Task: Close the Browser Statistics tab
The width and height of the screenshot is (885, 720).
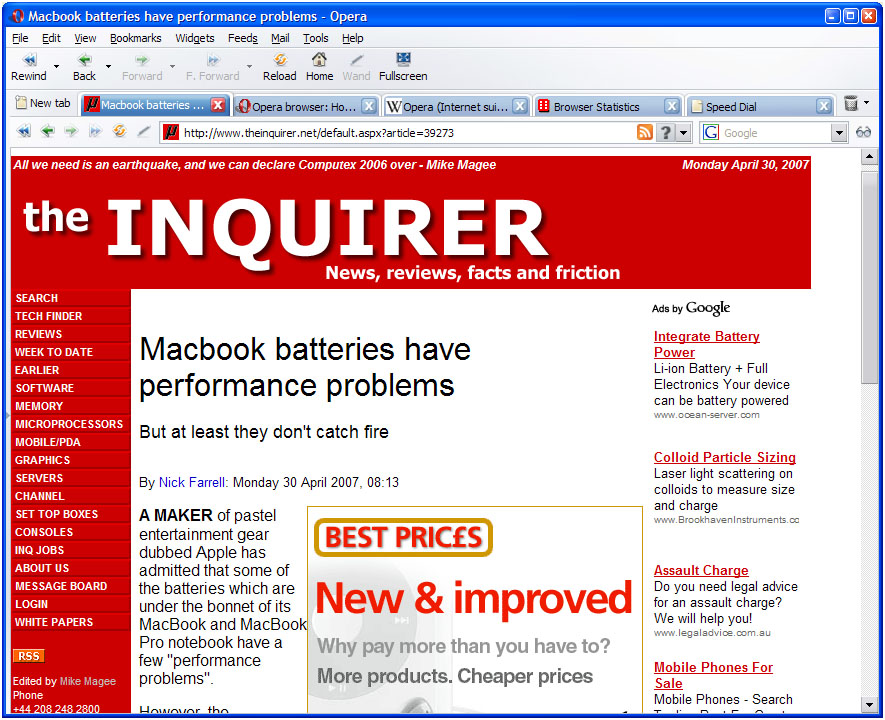Action: 672,106
